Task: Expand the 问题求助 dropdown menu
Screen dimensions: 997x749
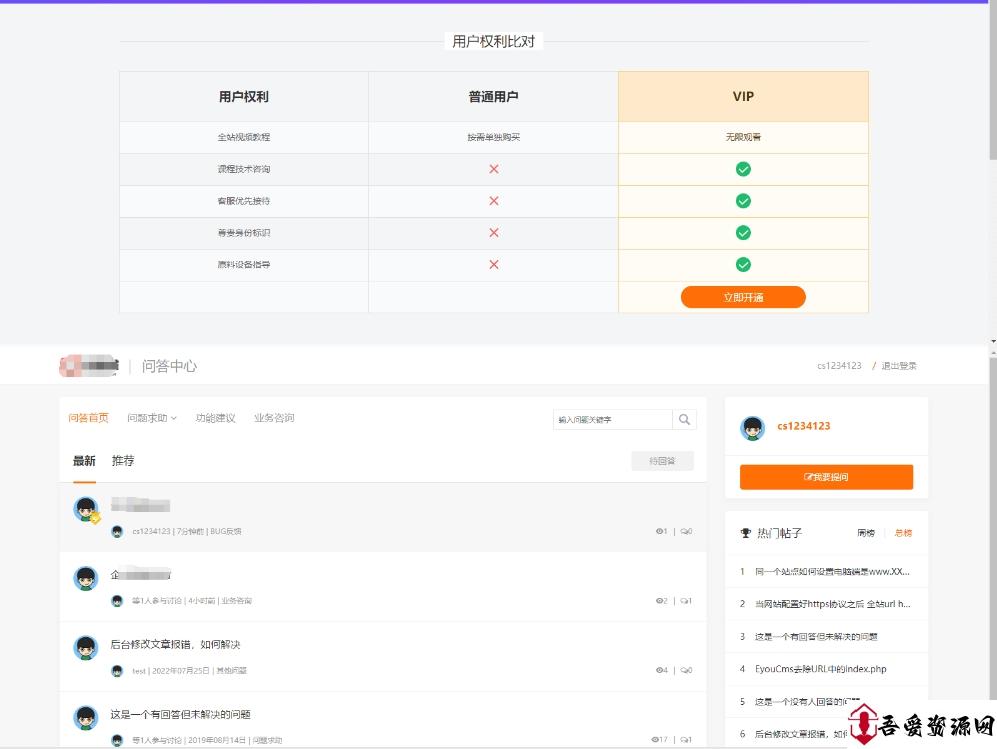Action: click(151, 418)
